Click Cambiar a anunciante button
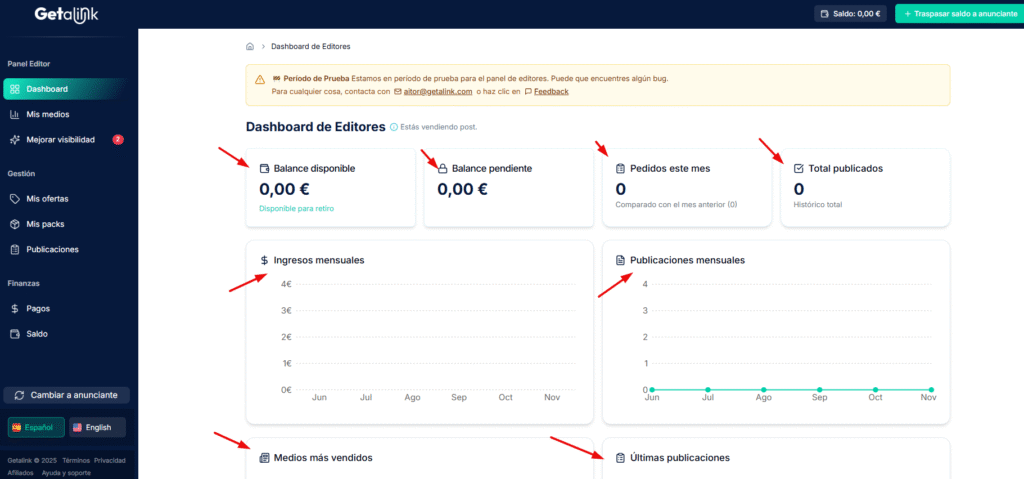The width and height of the screenshot is (1024, 479). 67,395
